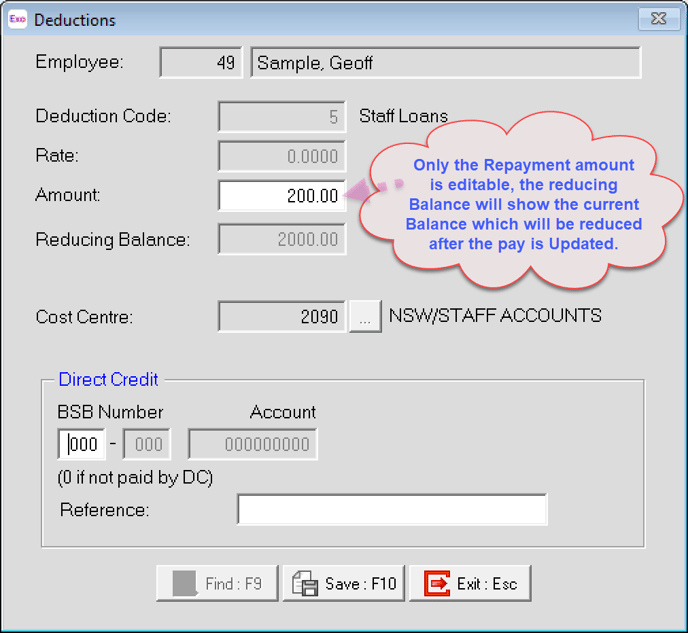Click the Account number field

click(x=252, y=444)
